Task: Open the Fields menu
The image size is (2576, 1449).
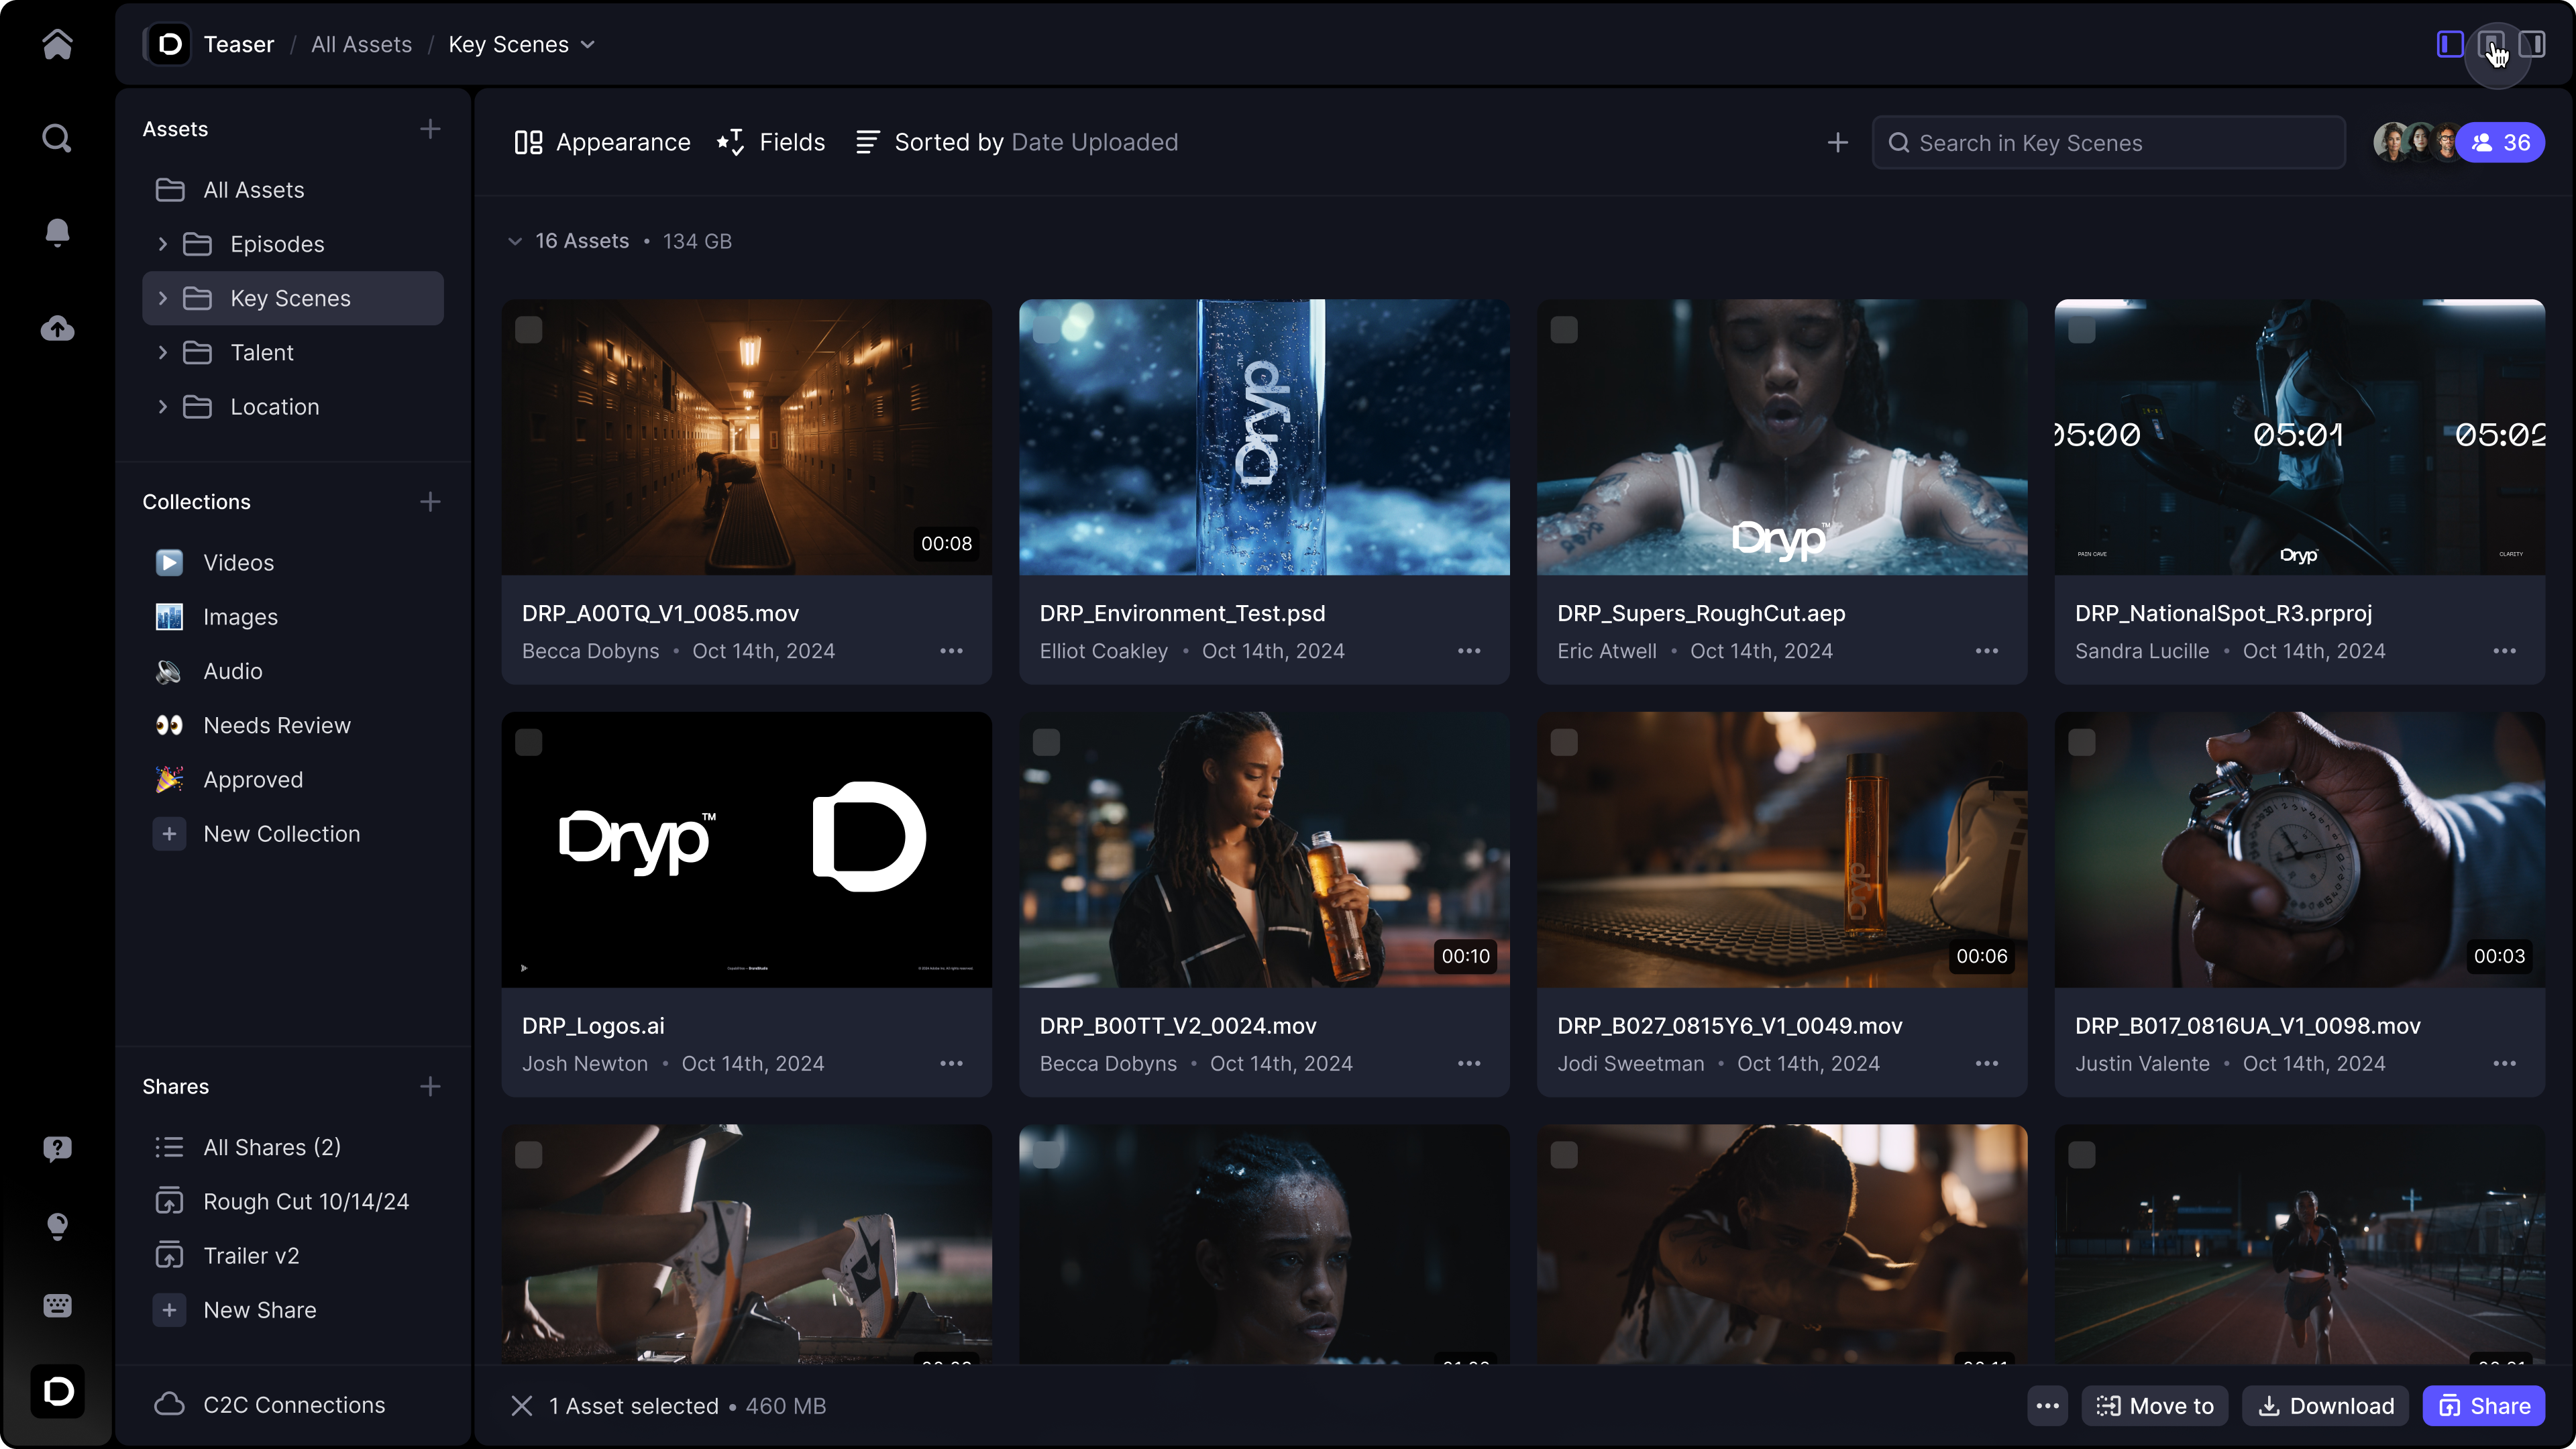Action: [x=771, y=142]
